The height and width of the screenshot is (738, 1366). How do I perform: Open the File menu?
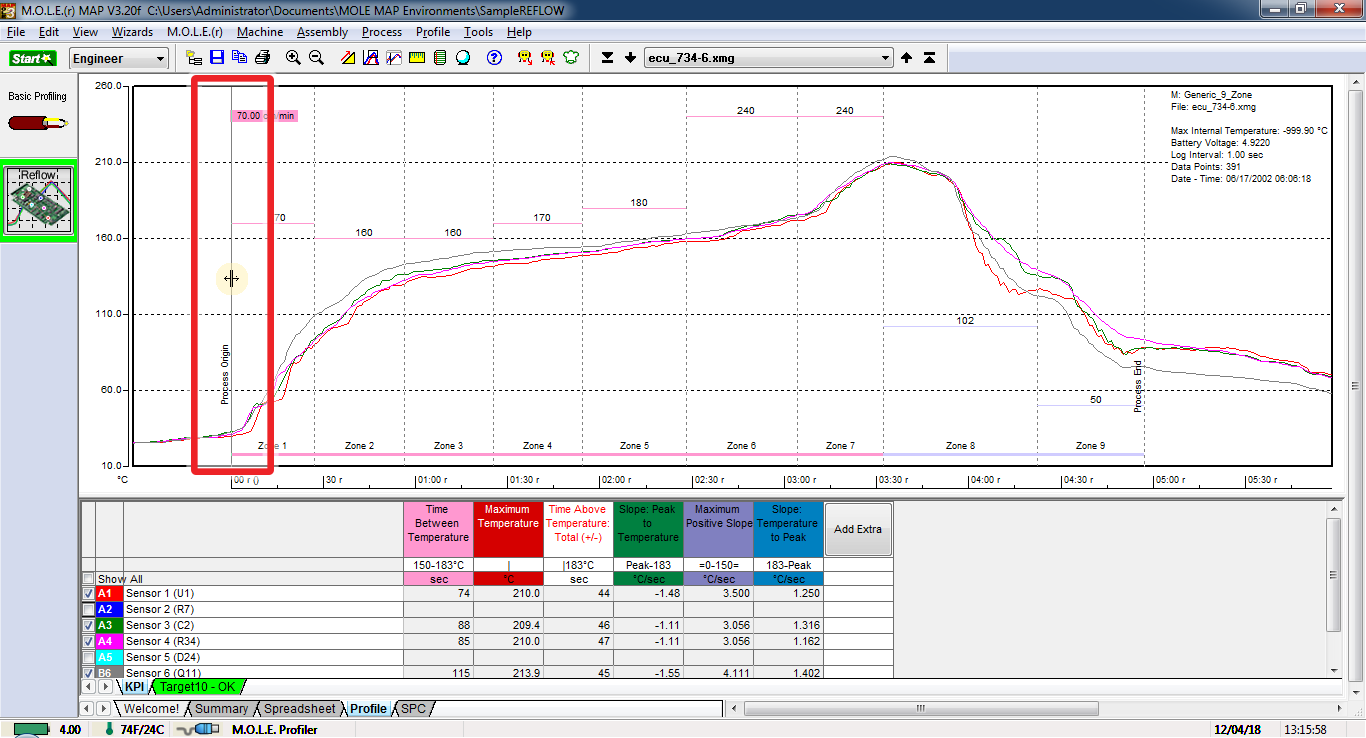pyautogui.click(x=16, y=32)
